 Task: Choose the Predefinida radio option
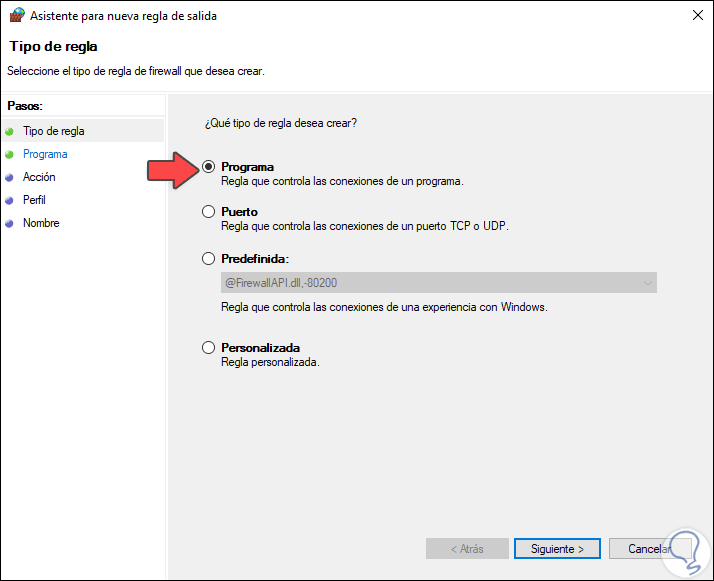click(208, 258)
